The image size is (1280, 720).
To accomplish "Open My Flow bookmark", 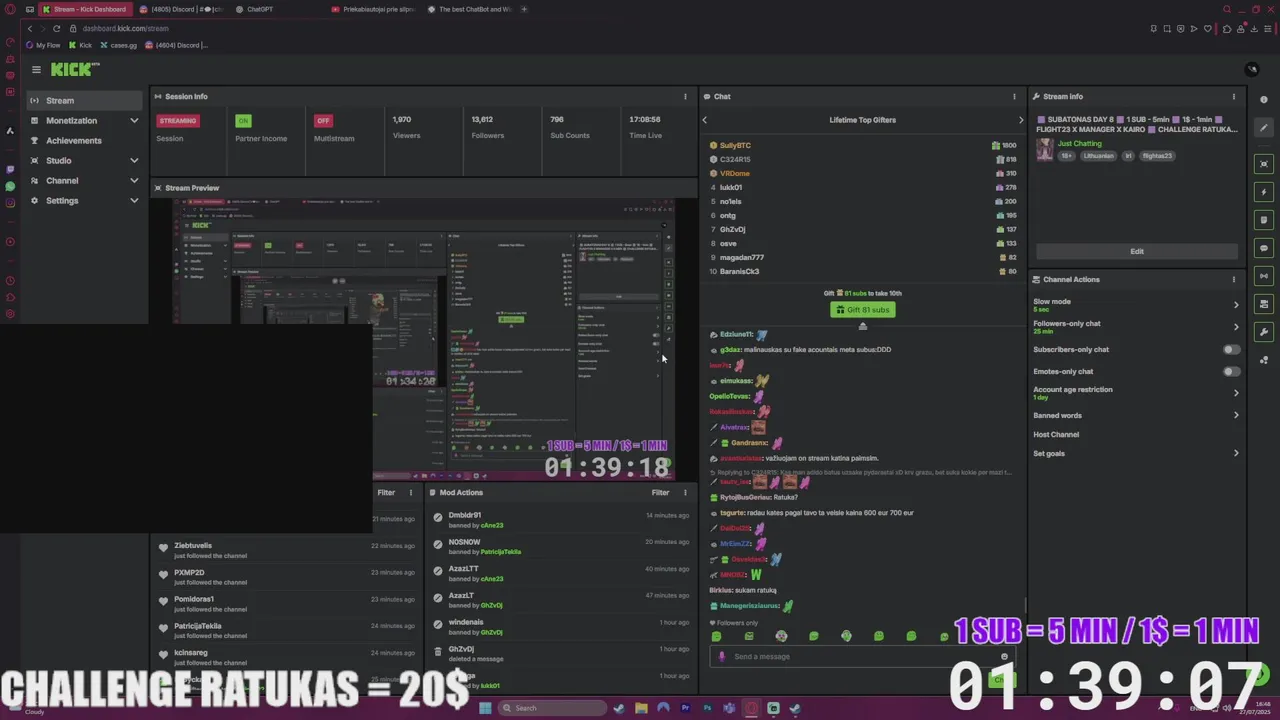I will pos(43,45).
